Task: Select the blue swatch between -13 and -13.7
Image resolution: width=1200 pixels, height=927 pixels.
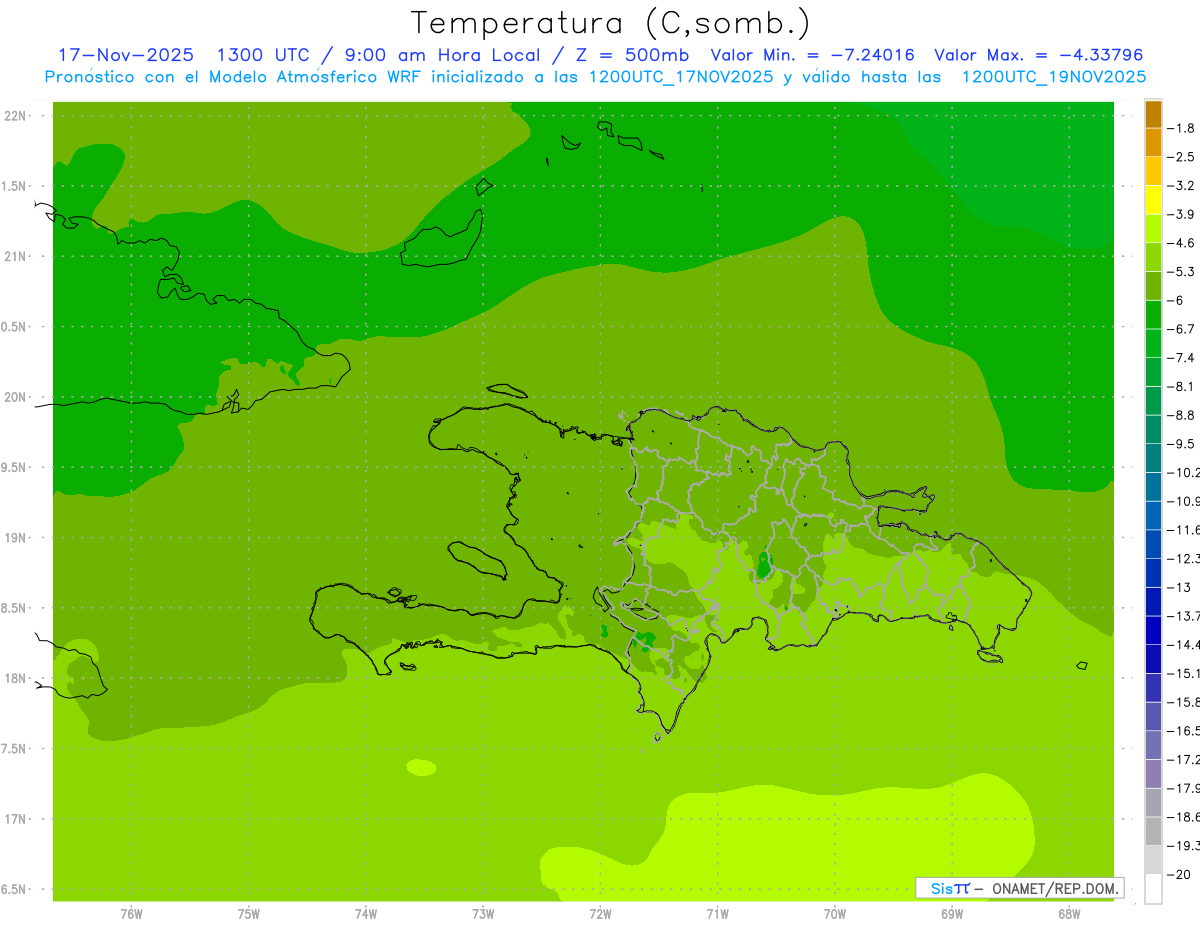Action: [1153, 601]
